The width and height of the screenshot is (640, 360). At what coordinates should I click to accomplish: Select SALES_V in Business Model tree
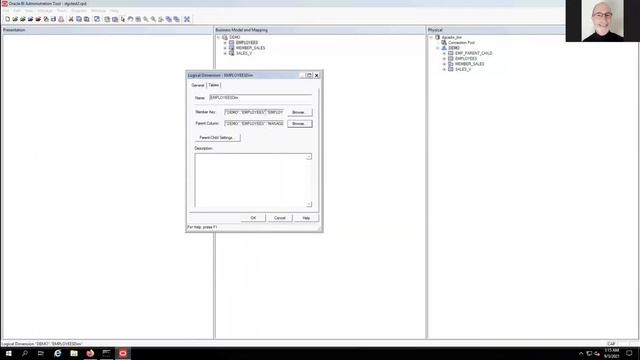coord(244,53)
